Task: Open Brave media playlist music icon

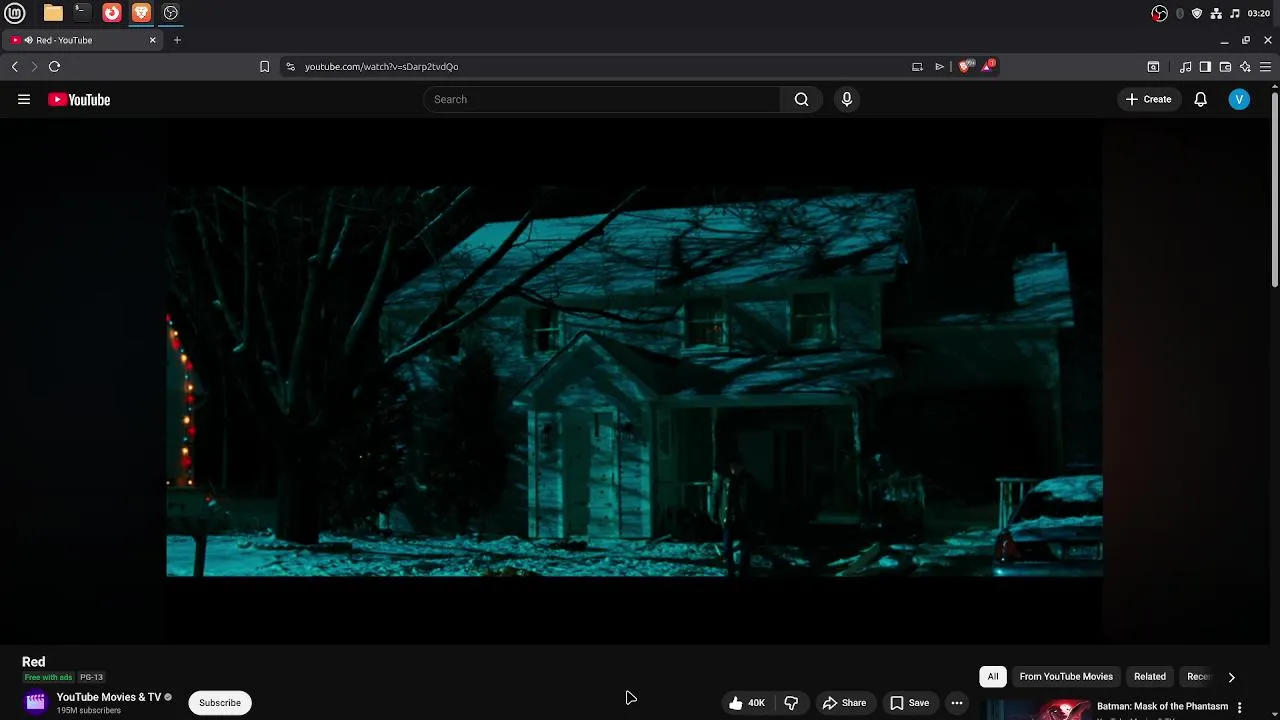Action: click(x=1185, y=67)
